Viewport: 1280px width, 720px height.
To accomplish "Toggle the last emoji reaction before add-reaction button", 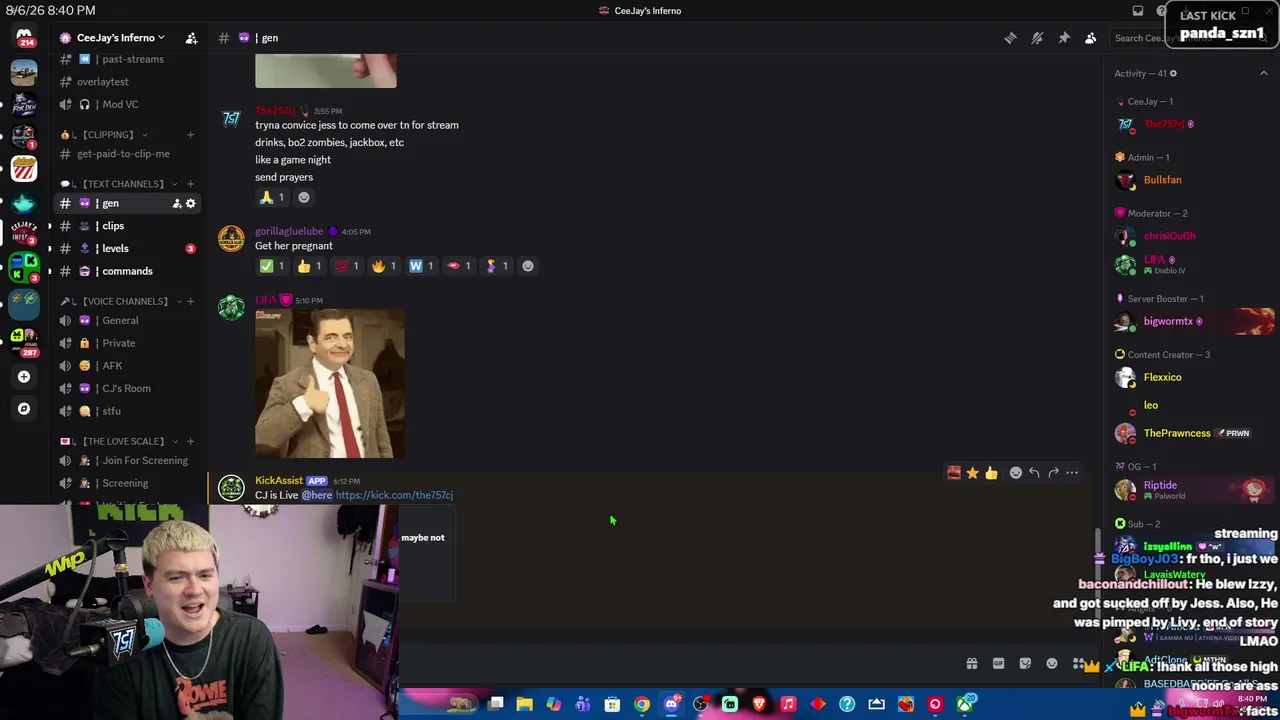I will pyautogui.click(x=496, y=266).
